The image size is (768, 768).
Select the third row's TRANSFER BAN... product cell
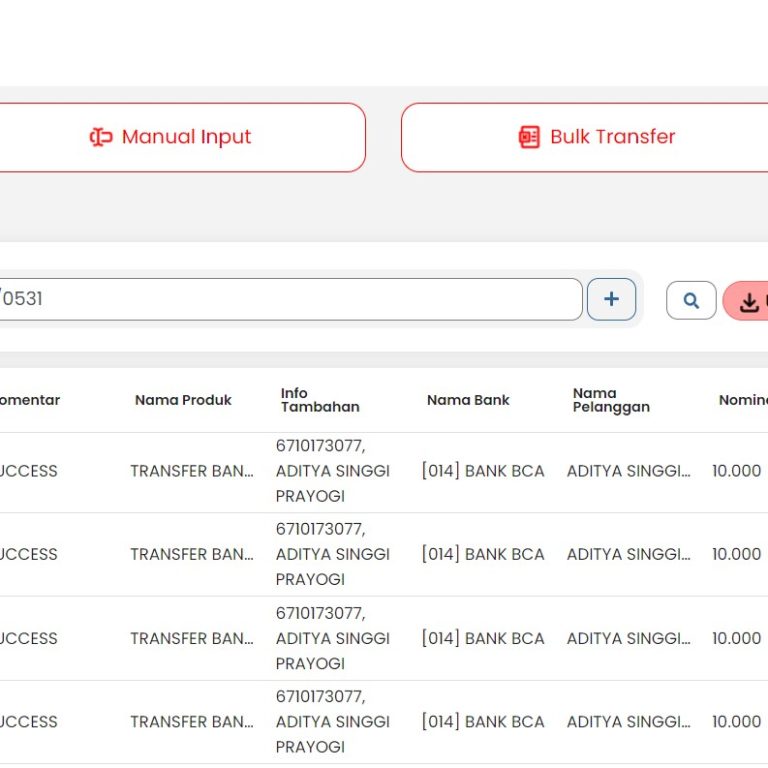tap(191, 638)
